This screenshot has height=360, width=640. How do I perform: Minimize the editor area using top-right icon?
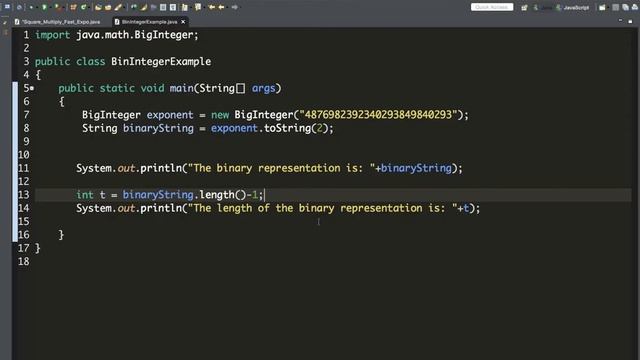tap(620, 20)
